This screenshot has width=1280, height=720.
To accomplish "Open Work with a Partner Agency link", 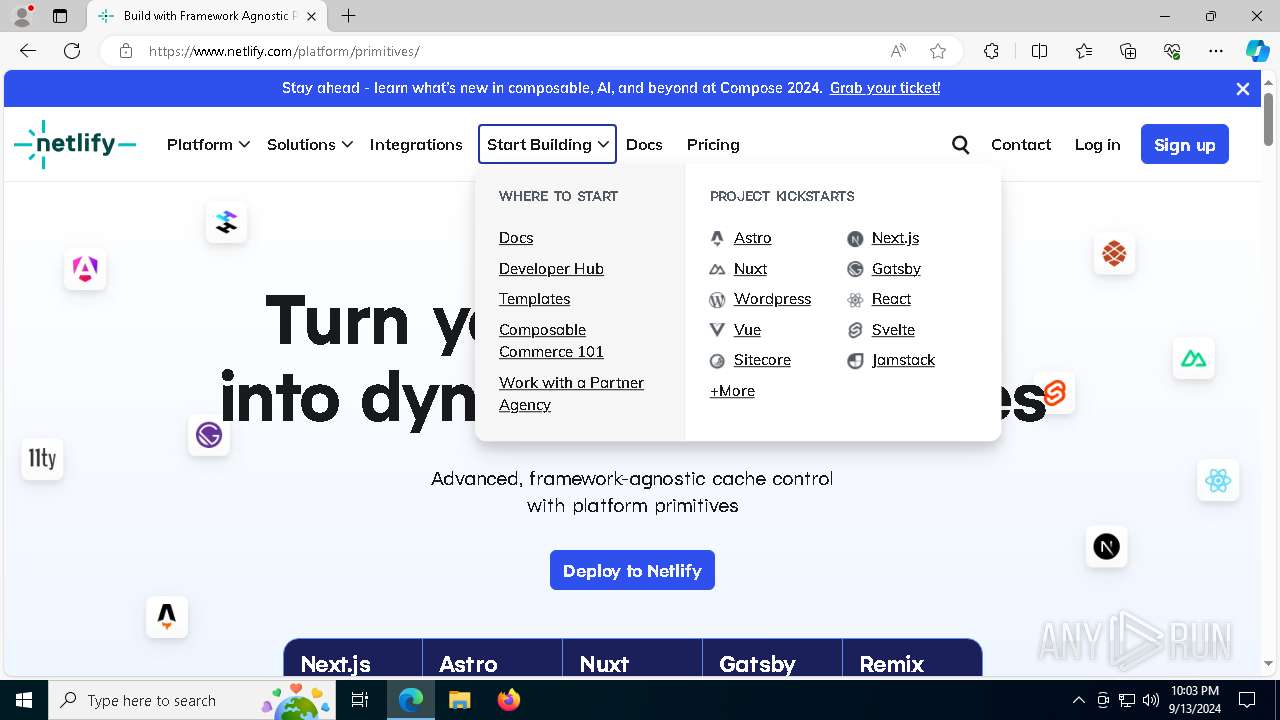I will click(571, 394).
